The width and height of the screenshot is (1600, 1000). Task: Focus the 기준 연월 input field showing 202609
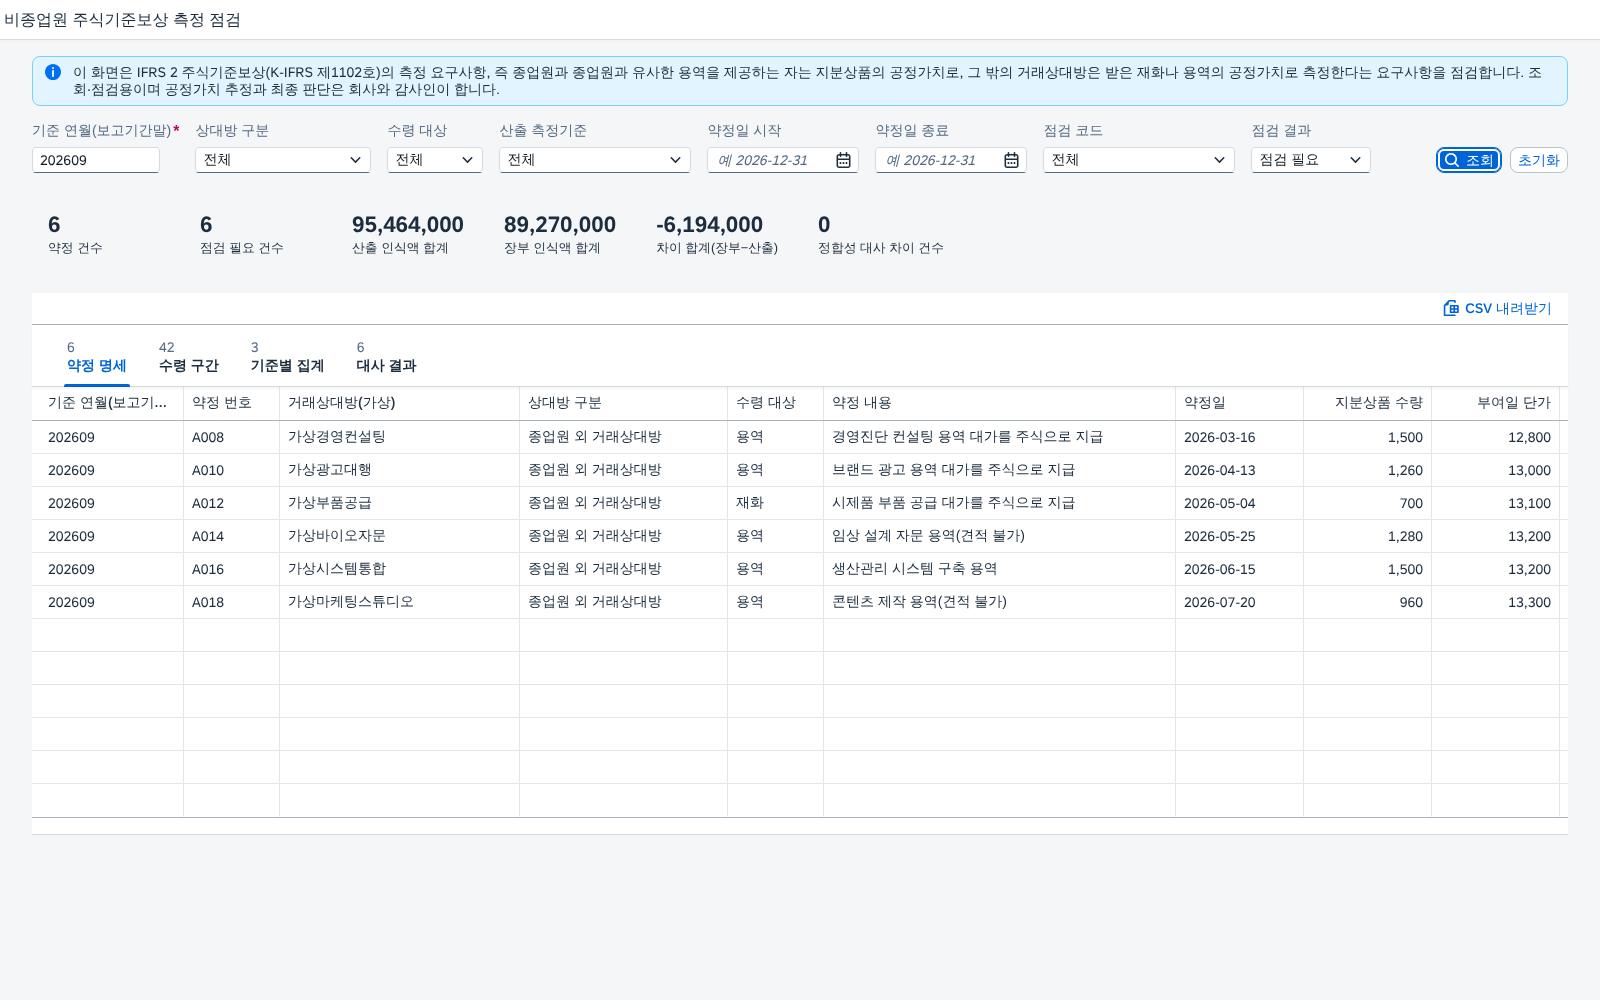96,160
